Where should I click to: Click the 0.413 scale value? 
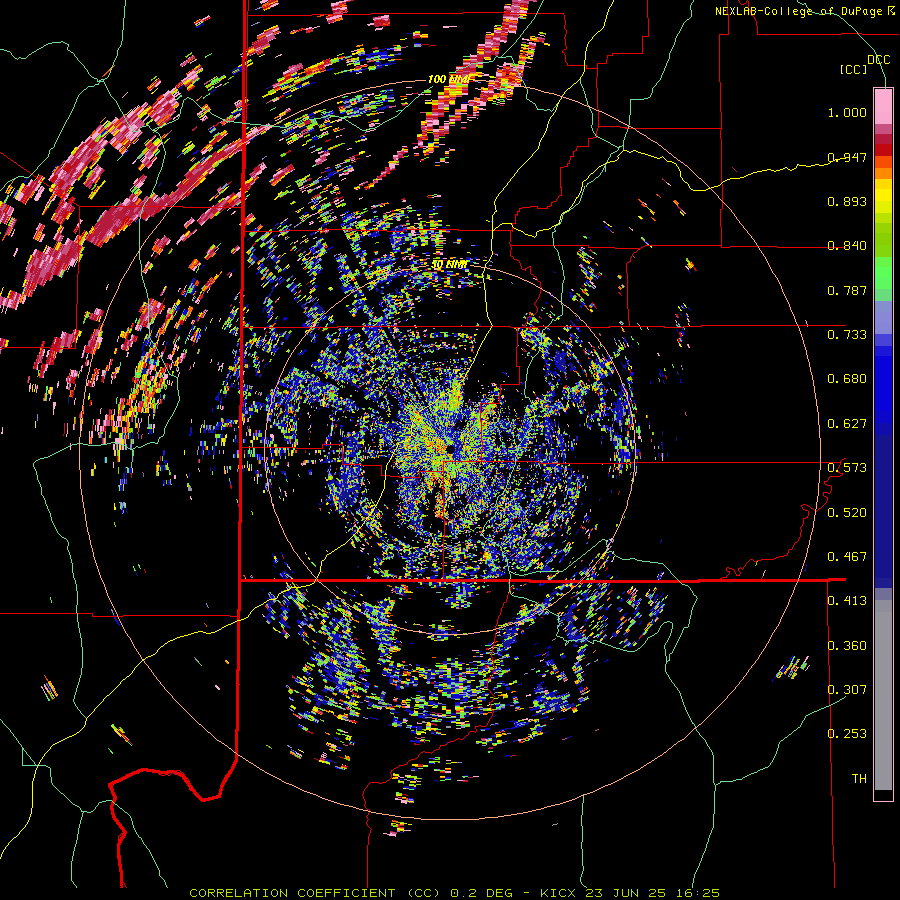[x=847, y=601]
